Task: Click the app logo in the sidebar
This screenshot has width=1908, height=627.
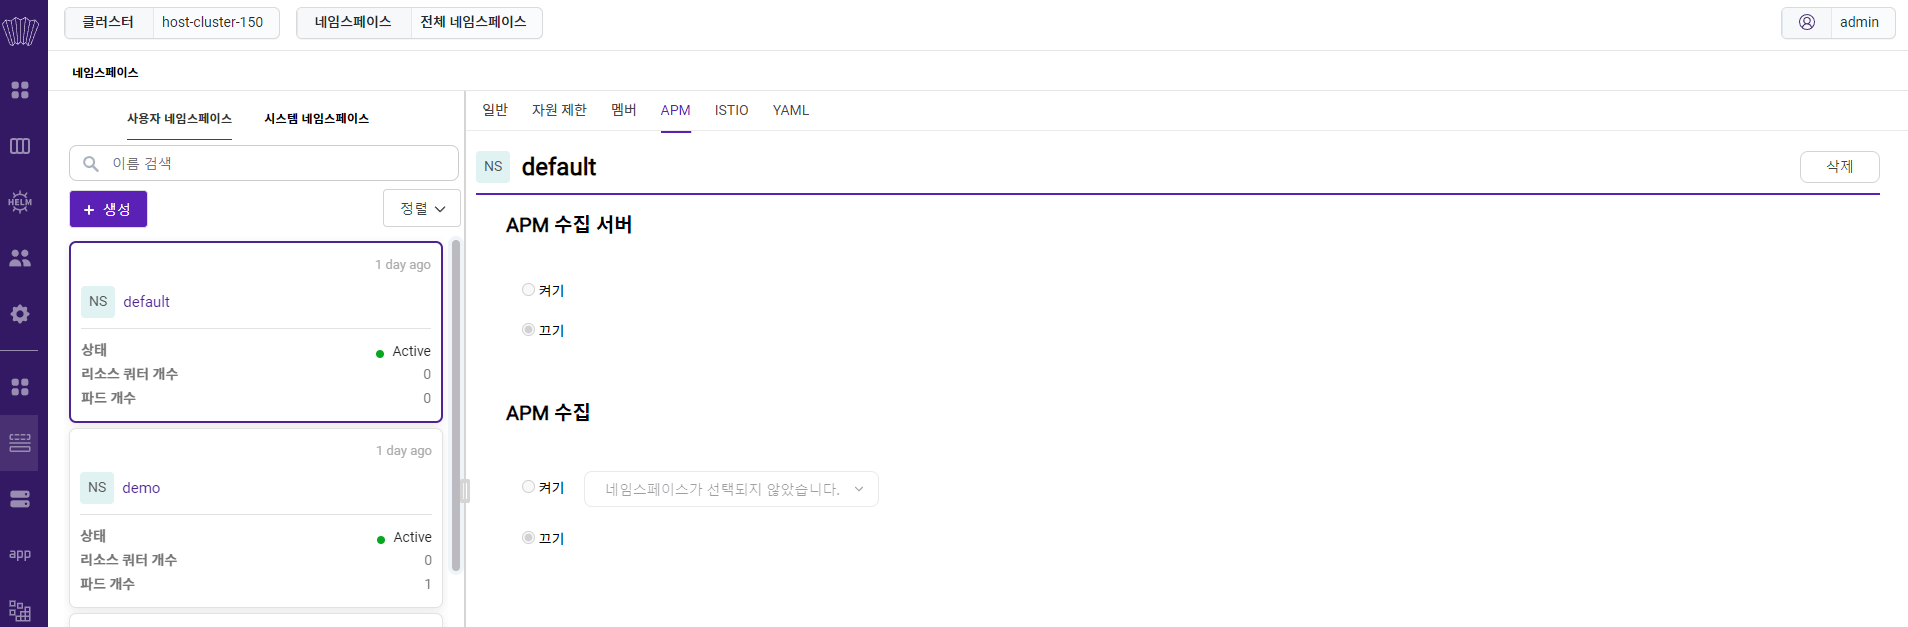Action: coord(20,30)
